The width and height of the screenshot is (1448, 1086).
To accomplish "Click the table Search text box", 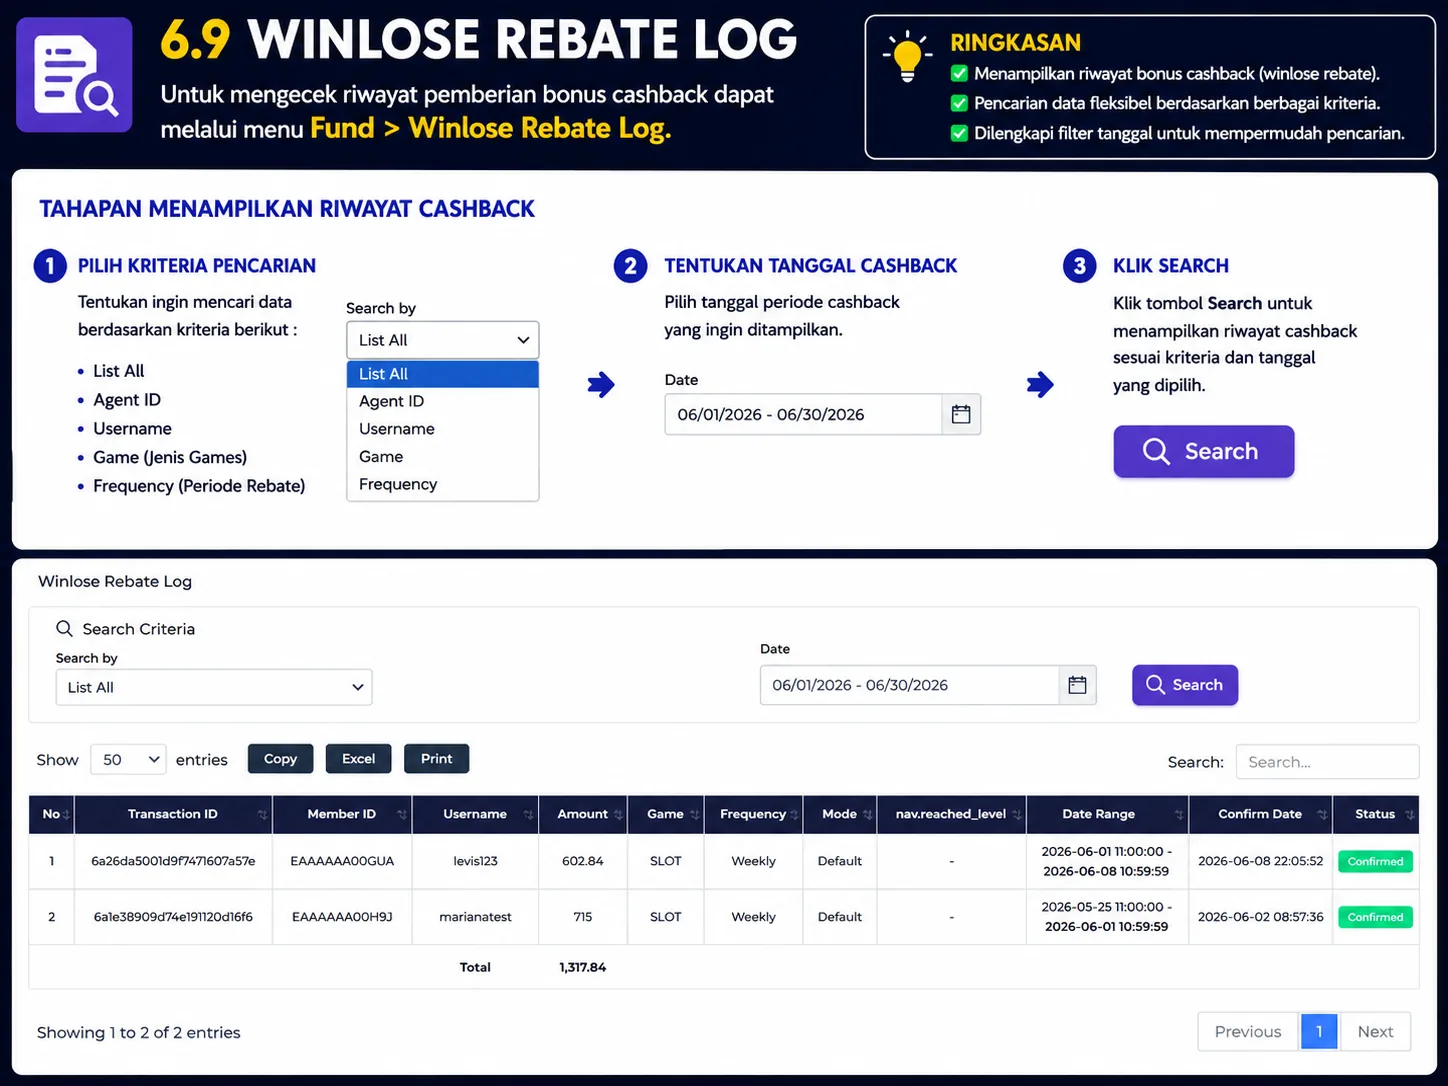I will pos(1327,762).
